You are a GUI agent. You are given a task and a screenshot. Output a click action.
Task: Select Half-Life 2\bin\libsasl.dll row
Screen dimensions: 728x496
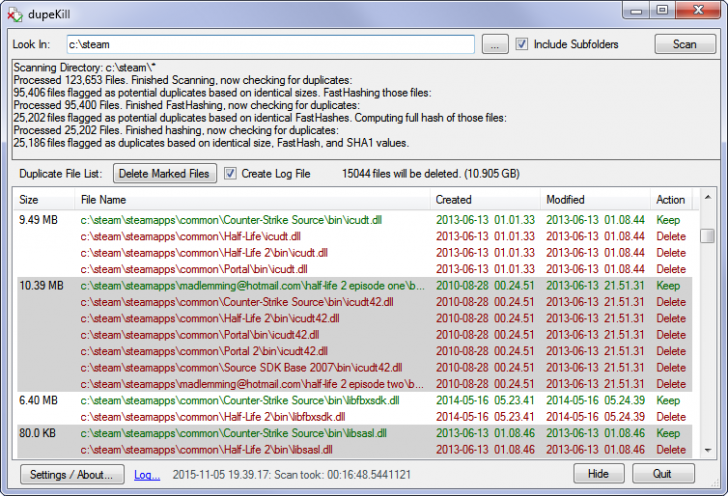355,450
